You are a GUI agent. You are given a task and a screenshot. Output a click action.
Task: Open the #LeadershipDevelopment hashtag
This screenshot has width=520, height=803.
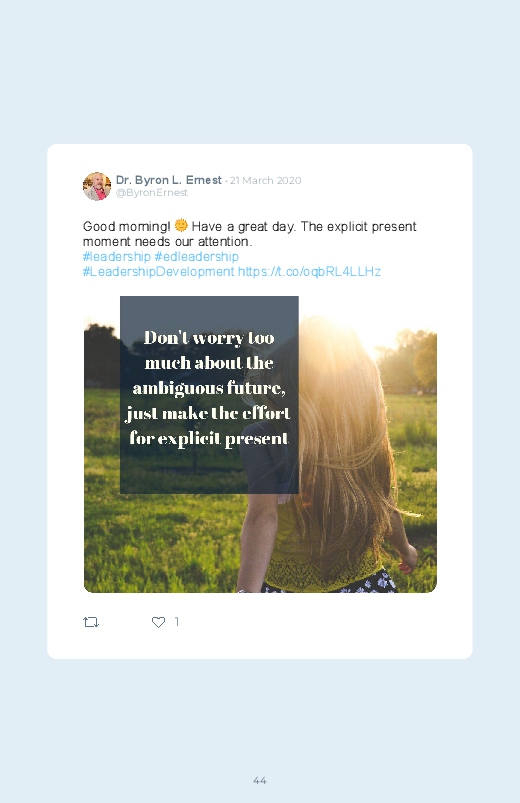(x=159, y=271)
